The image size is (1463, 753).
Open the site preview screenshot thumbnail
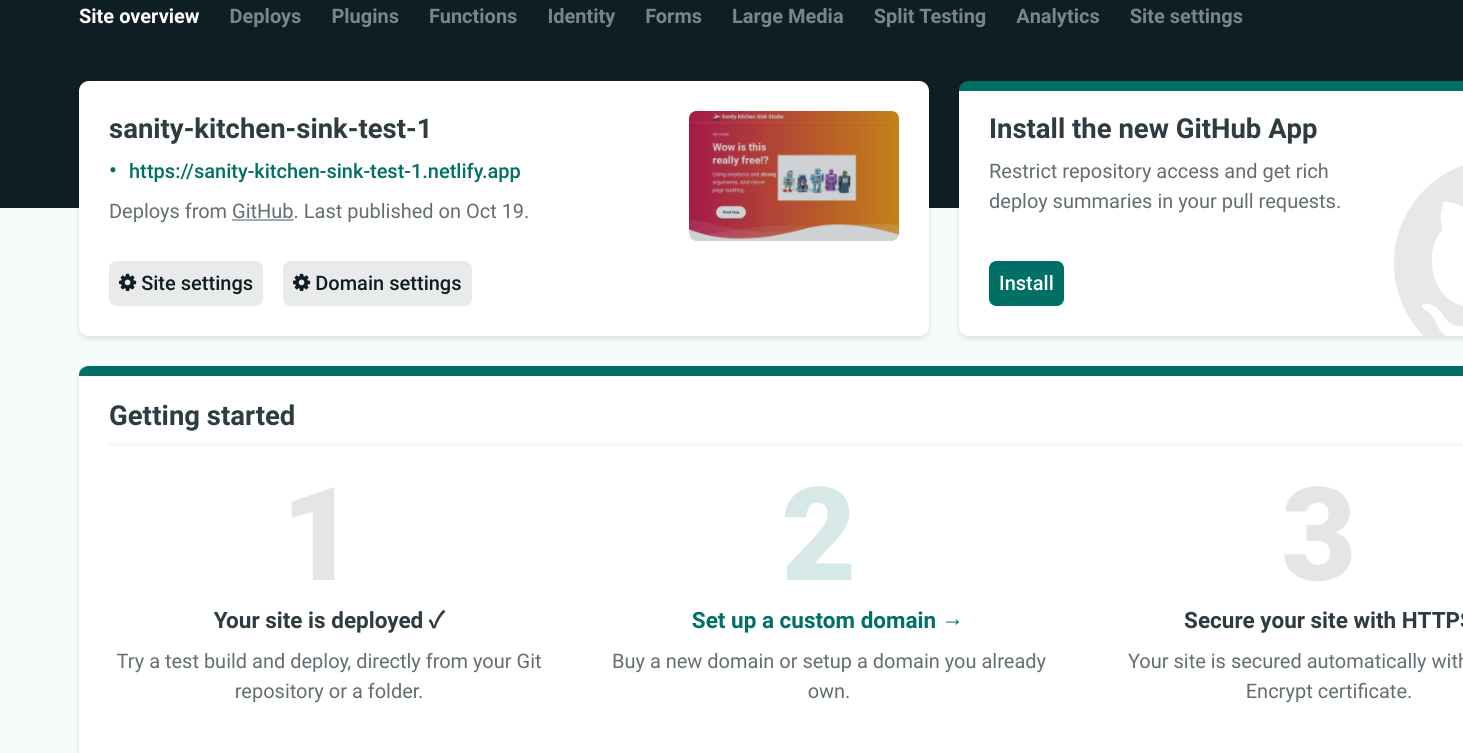coord(794,176)
